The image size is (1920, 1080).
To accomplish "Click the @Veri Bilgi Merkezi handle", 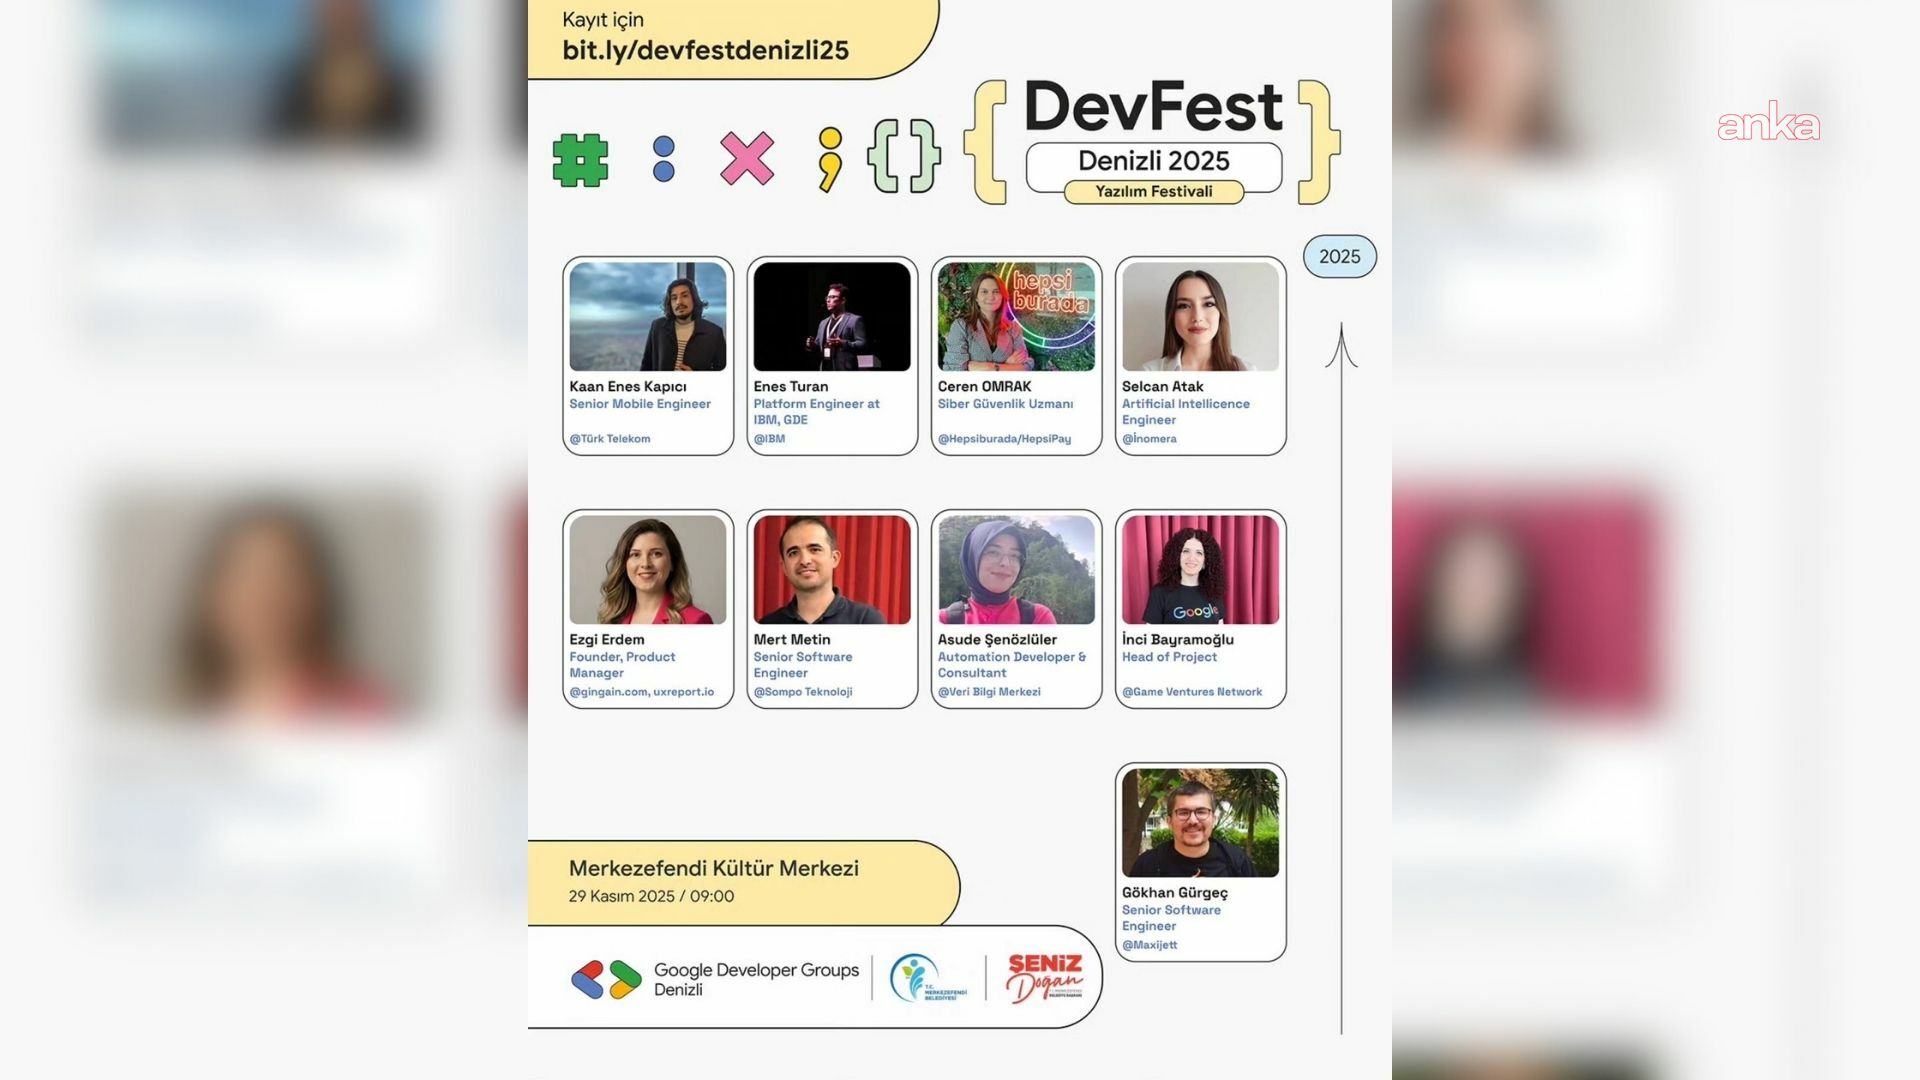I will pos(989,692).
